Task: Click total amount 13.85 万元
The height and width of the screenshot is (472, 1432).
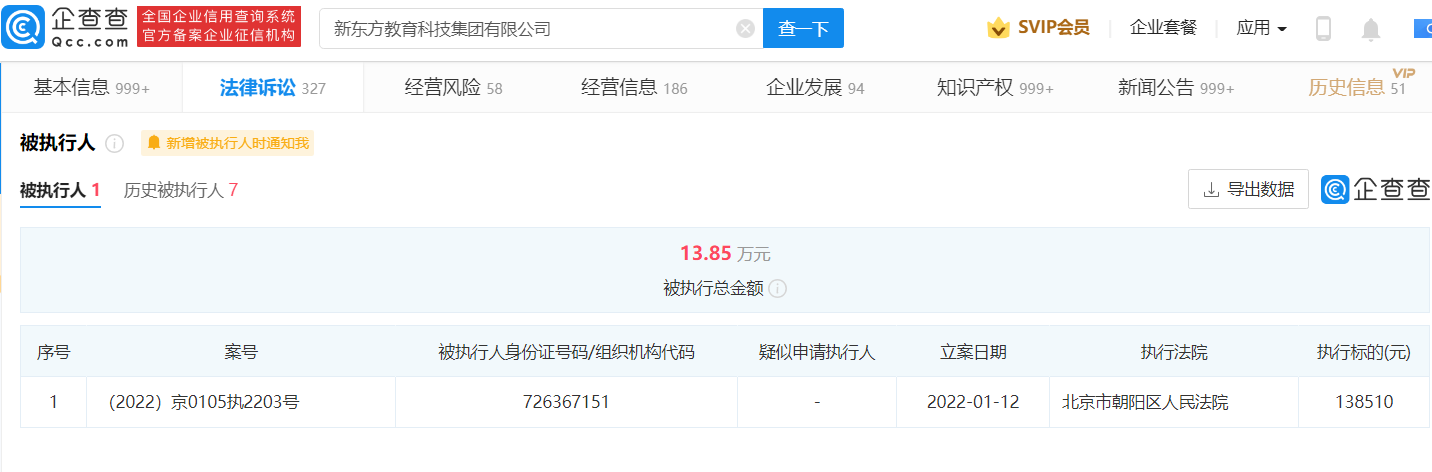Action: tap(725, 254)
